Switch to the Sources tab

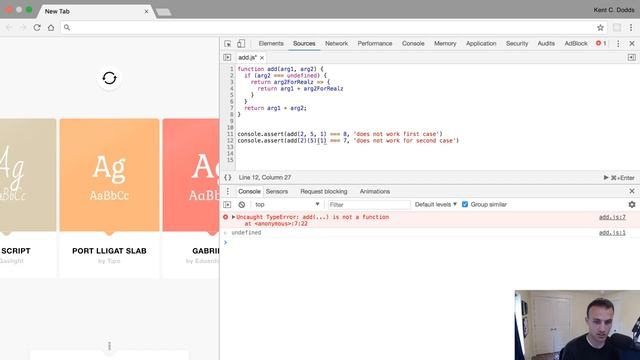coord(304,44)
